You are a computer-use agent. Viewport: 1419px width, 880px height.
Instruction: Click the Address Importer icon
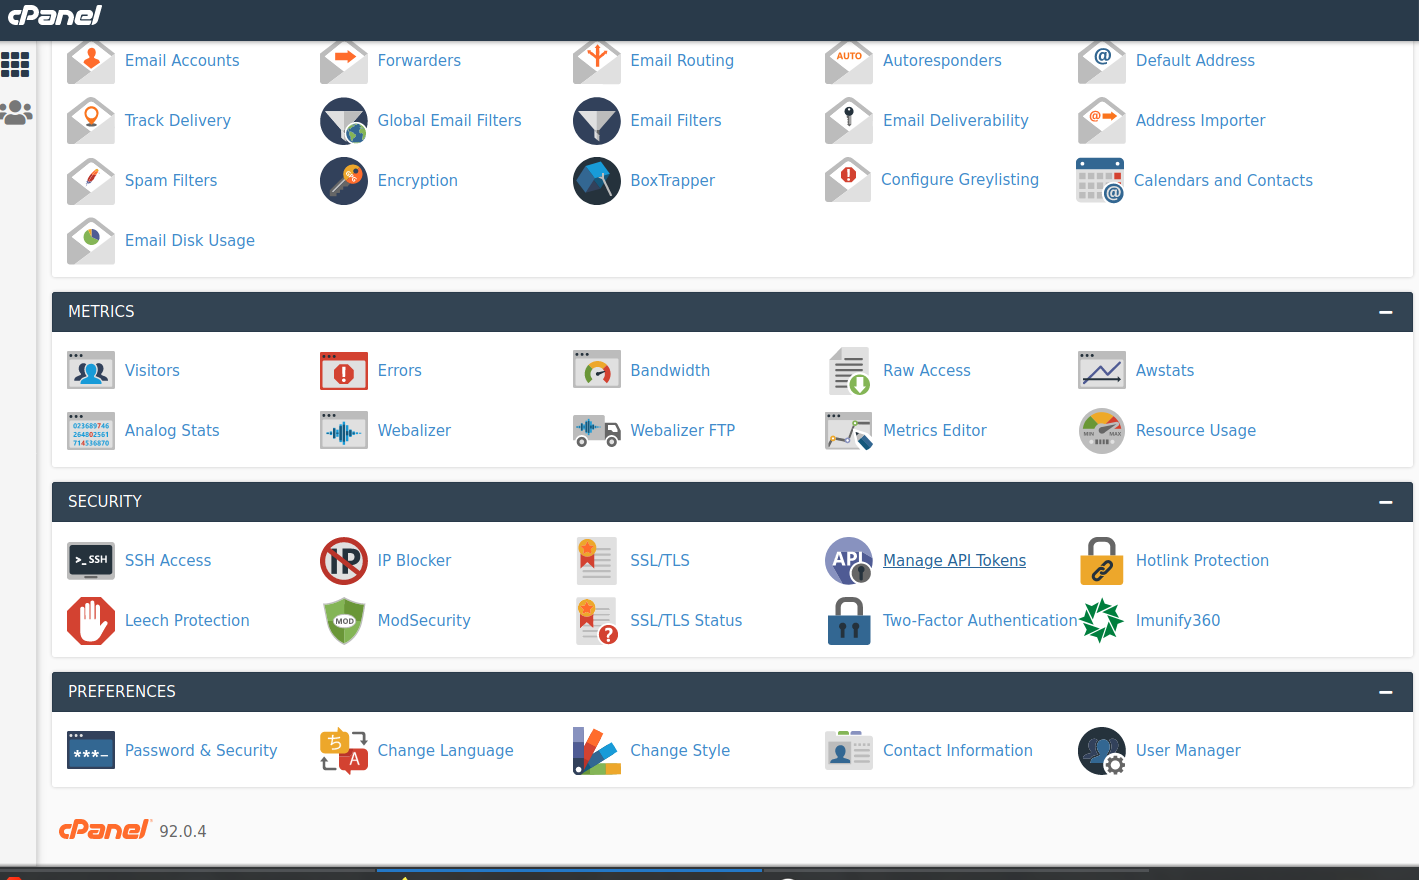pyautogui.click(x=1102, y=121)
